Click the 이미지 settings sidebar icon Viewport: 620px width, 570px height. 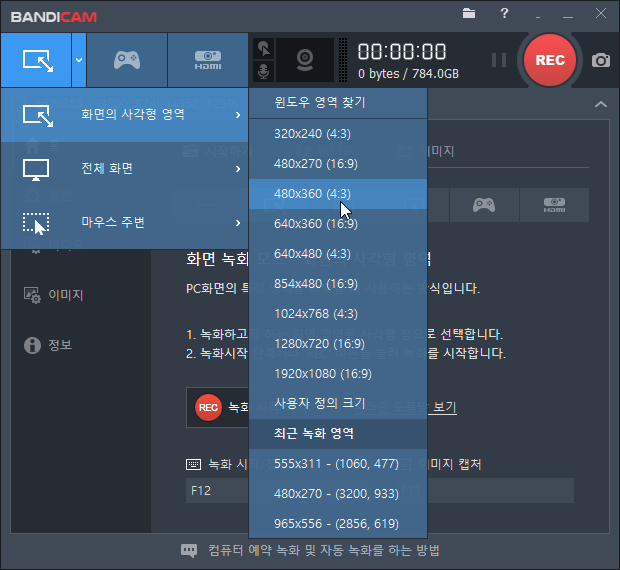[x=32, y=295]
